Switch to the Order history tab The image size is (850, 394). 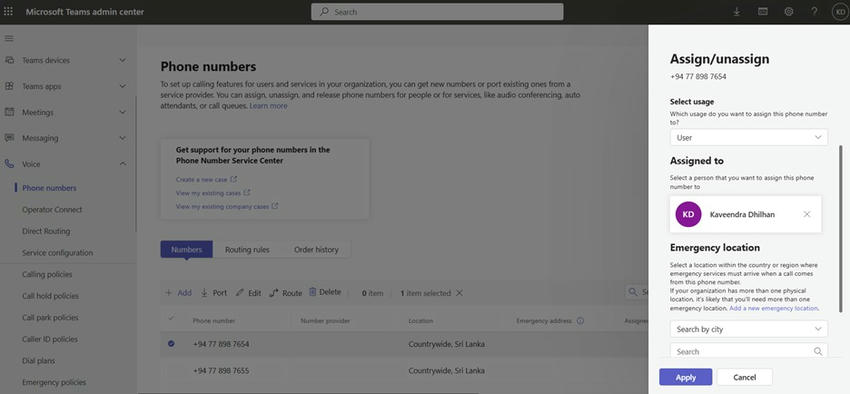point(316,249)
